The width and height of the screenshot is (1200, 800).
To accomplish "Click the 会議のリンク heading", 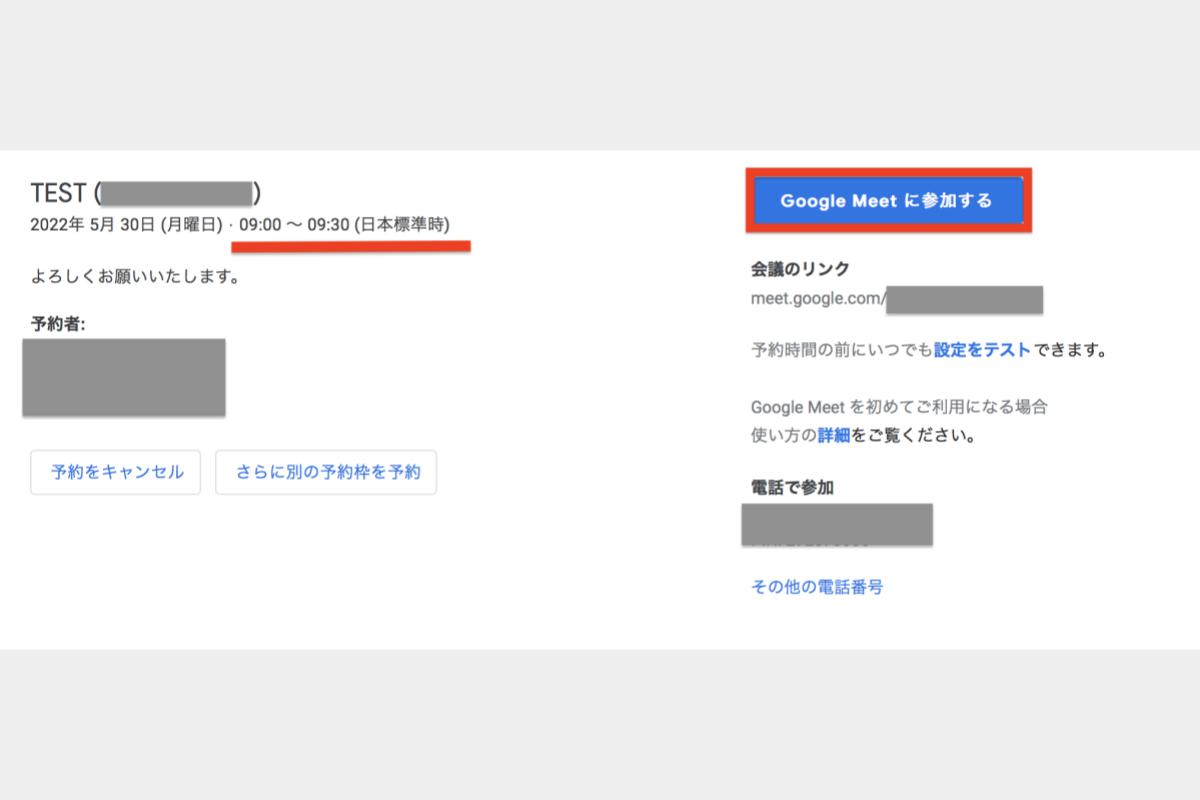I will pyautogui.click(x=800, y=268).
